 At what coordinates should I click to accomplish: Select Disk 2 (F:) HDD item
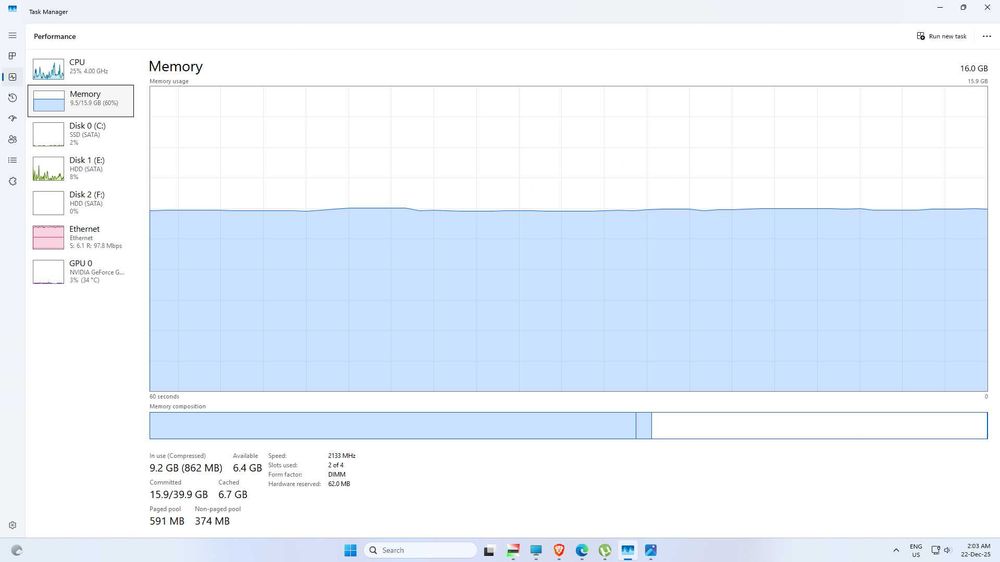pos(80,203)
